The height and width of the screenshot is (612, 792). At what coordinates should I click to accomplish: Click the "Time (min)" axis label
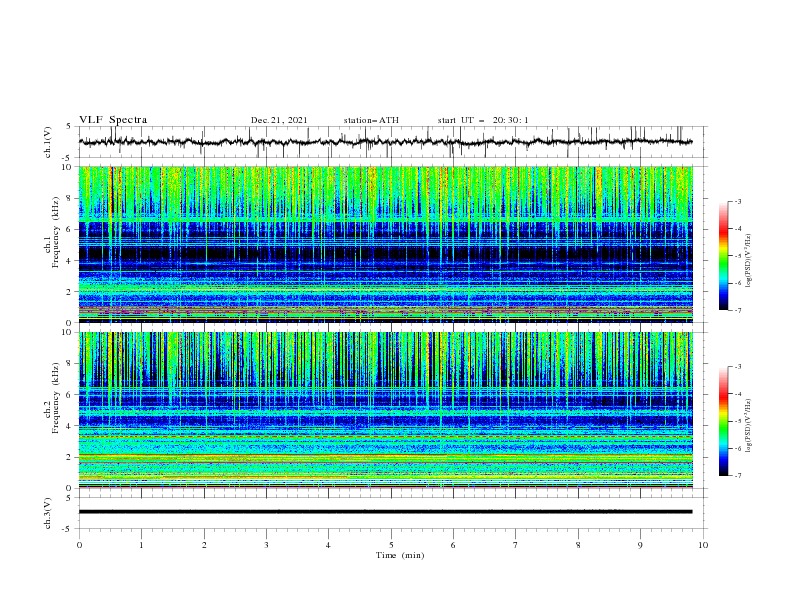(400, 555)
